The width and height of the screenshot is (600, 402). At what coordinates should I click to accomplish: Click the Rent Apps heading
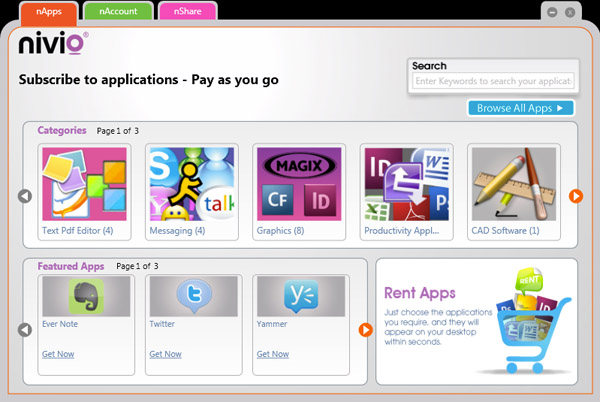pos(420,293)
